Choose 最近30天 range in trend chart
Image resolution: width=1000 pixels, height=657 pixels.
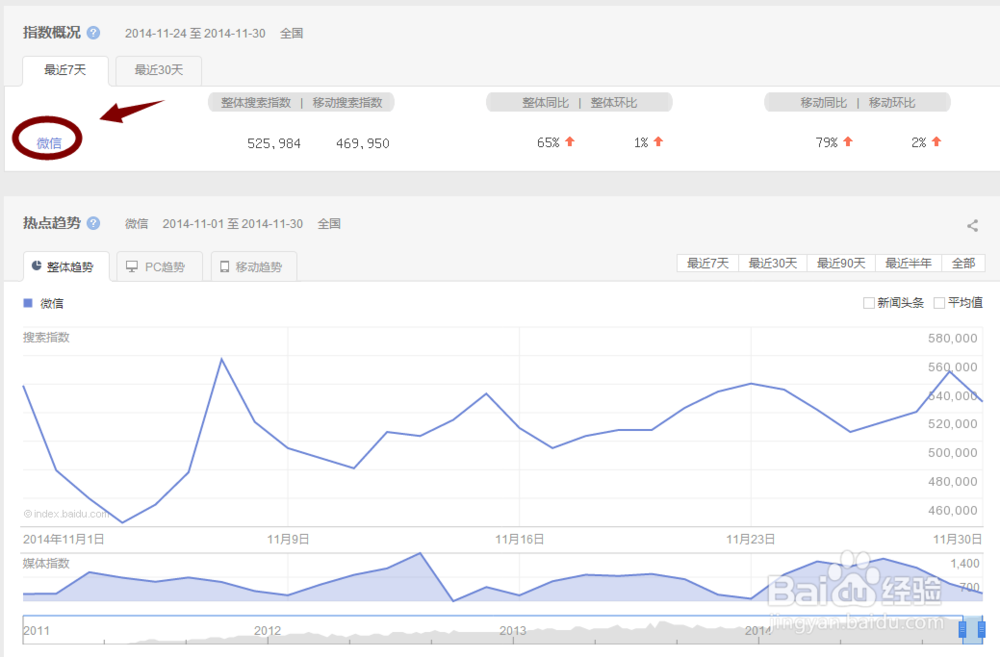click(772, 263)
